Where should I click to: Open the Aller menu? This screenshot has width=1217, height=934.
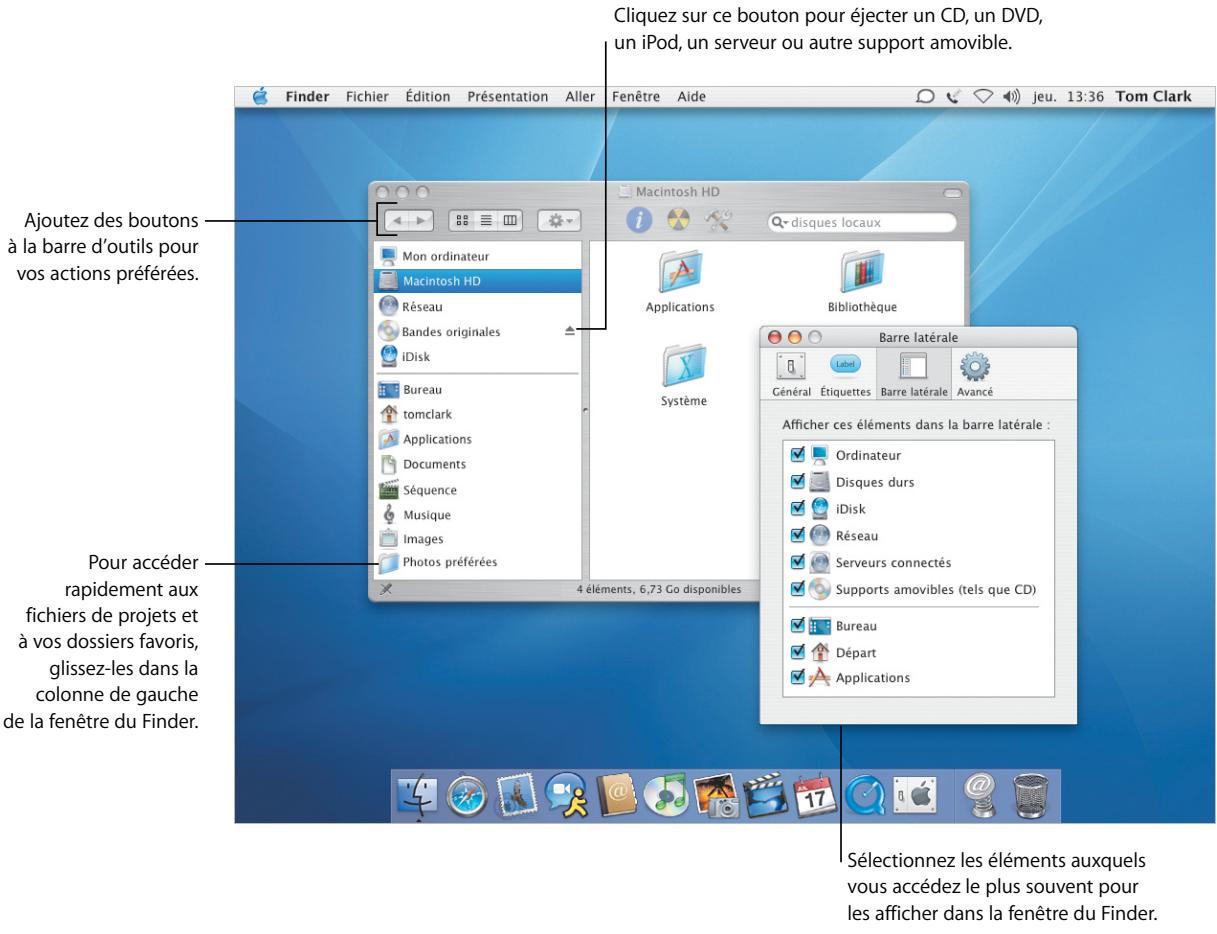[x=580, y=97]
